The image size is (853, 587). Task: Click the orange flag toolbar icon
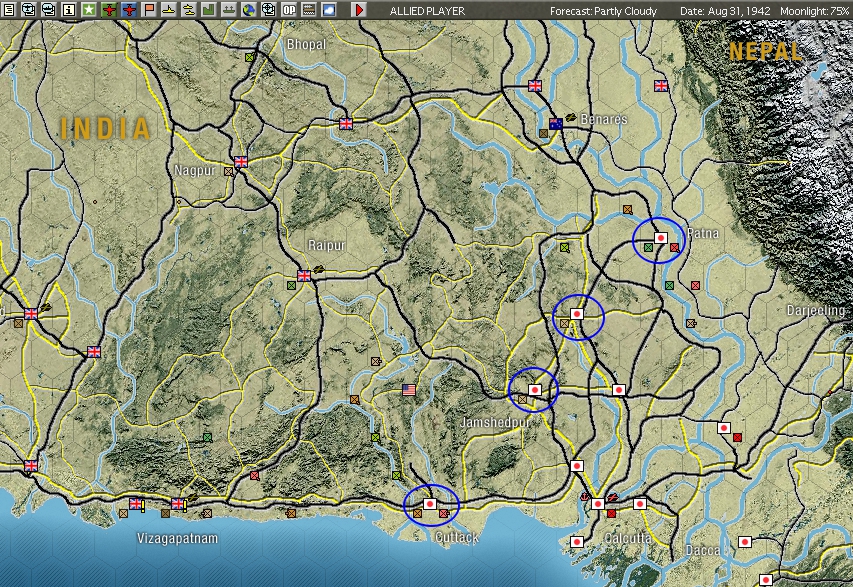149,10
